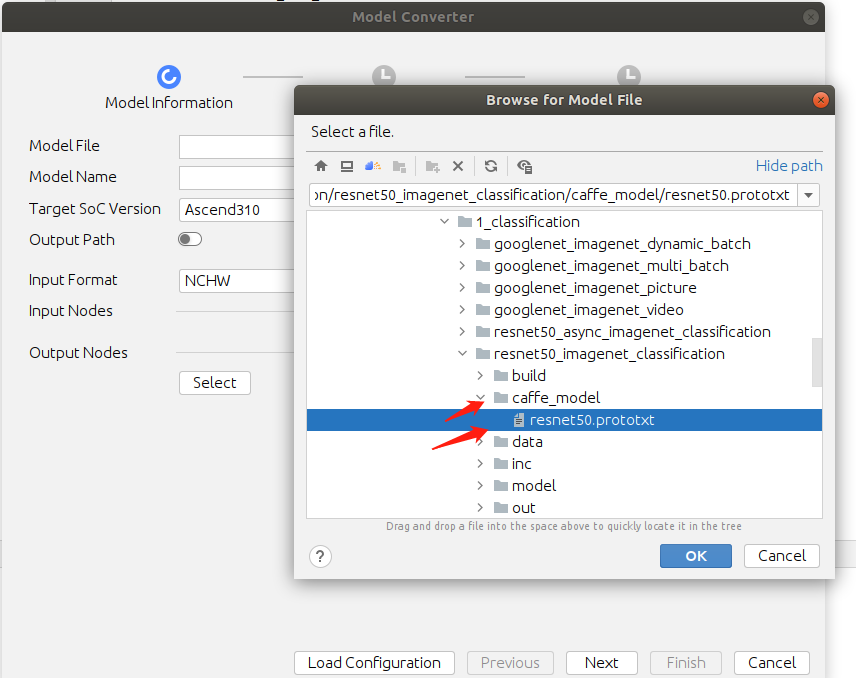Close the Browse for Model File dialog
The height and width of the screenshot is (678, 856).
(821, 100)
